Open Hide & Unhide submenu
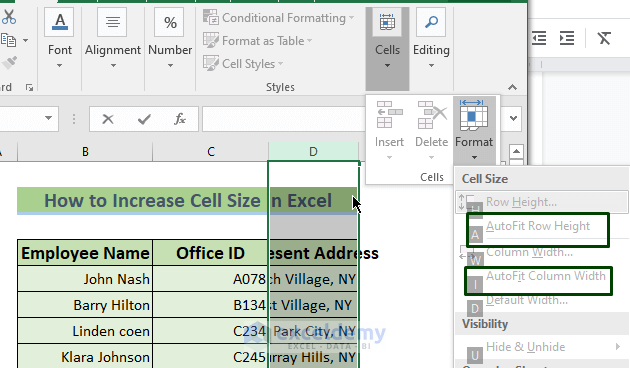 coord(542,347)
